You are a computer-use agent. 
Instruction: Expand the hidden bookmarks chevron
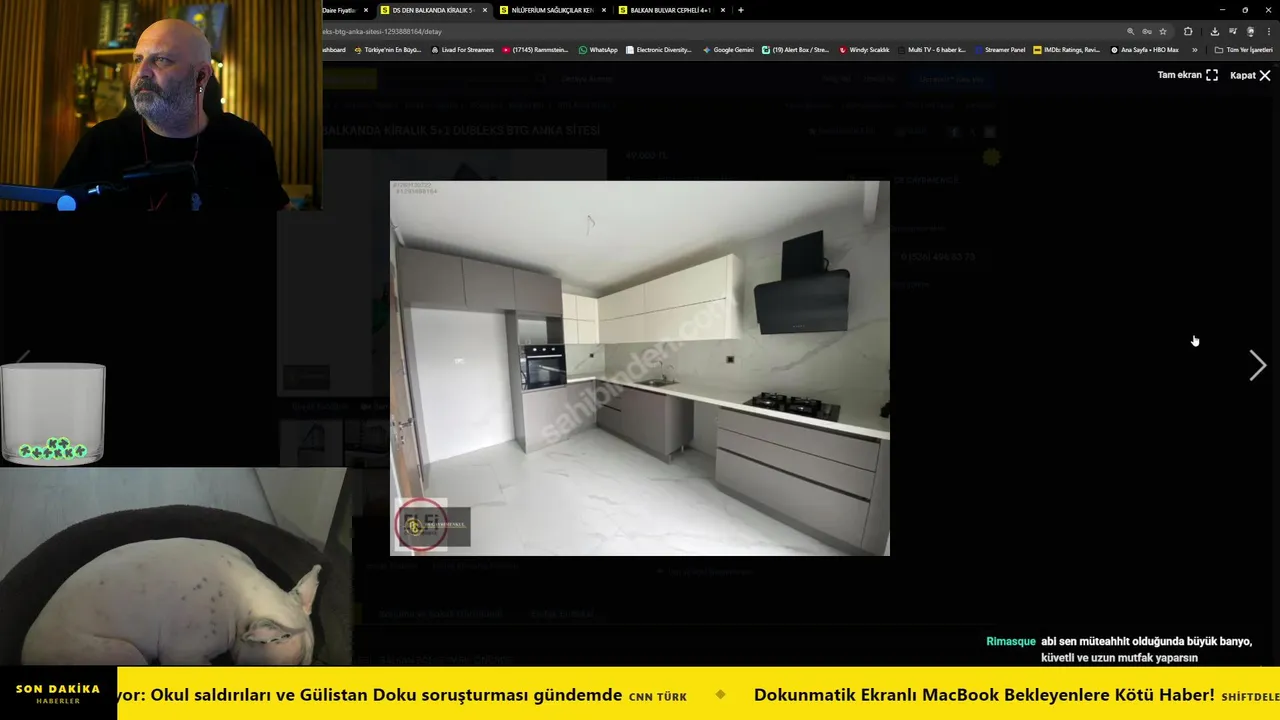[1194, 50]
